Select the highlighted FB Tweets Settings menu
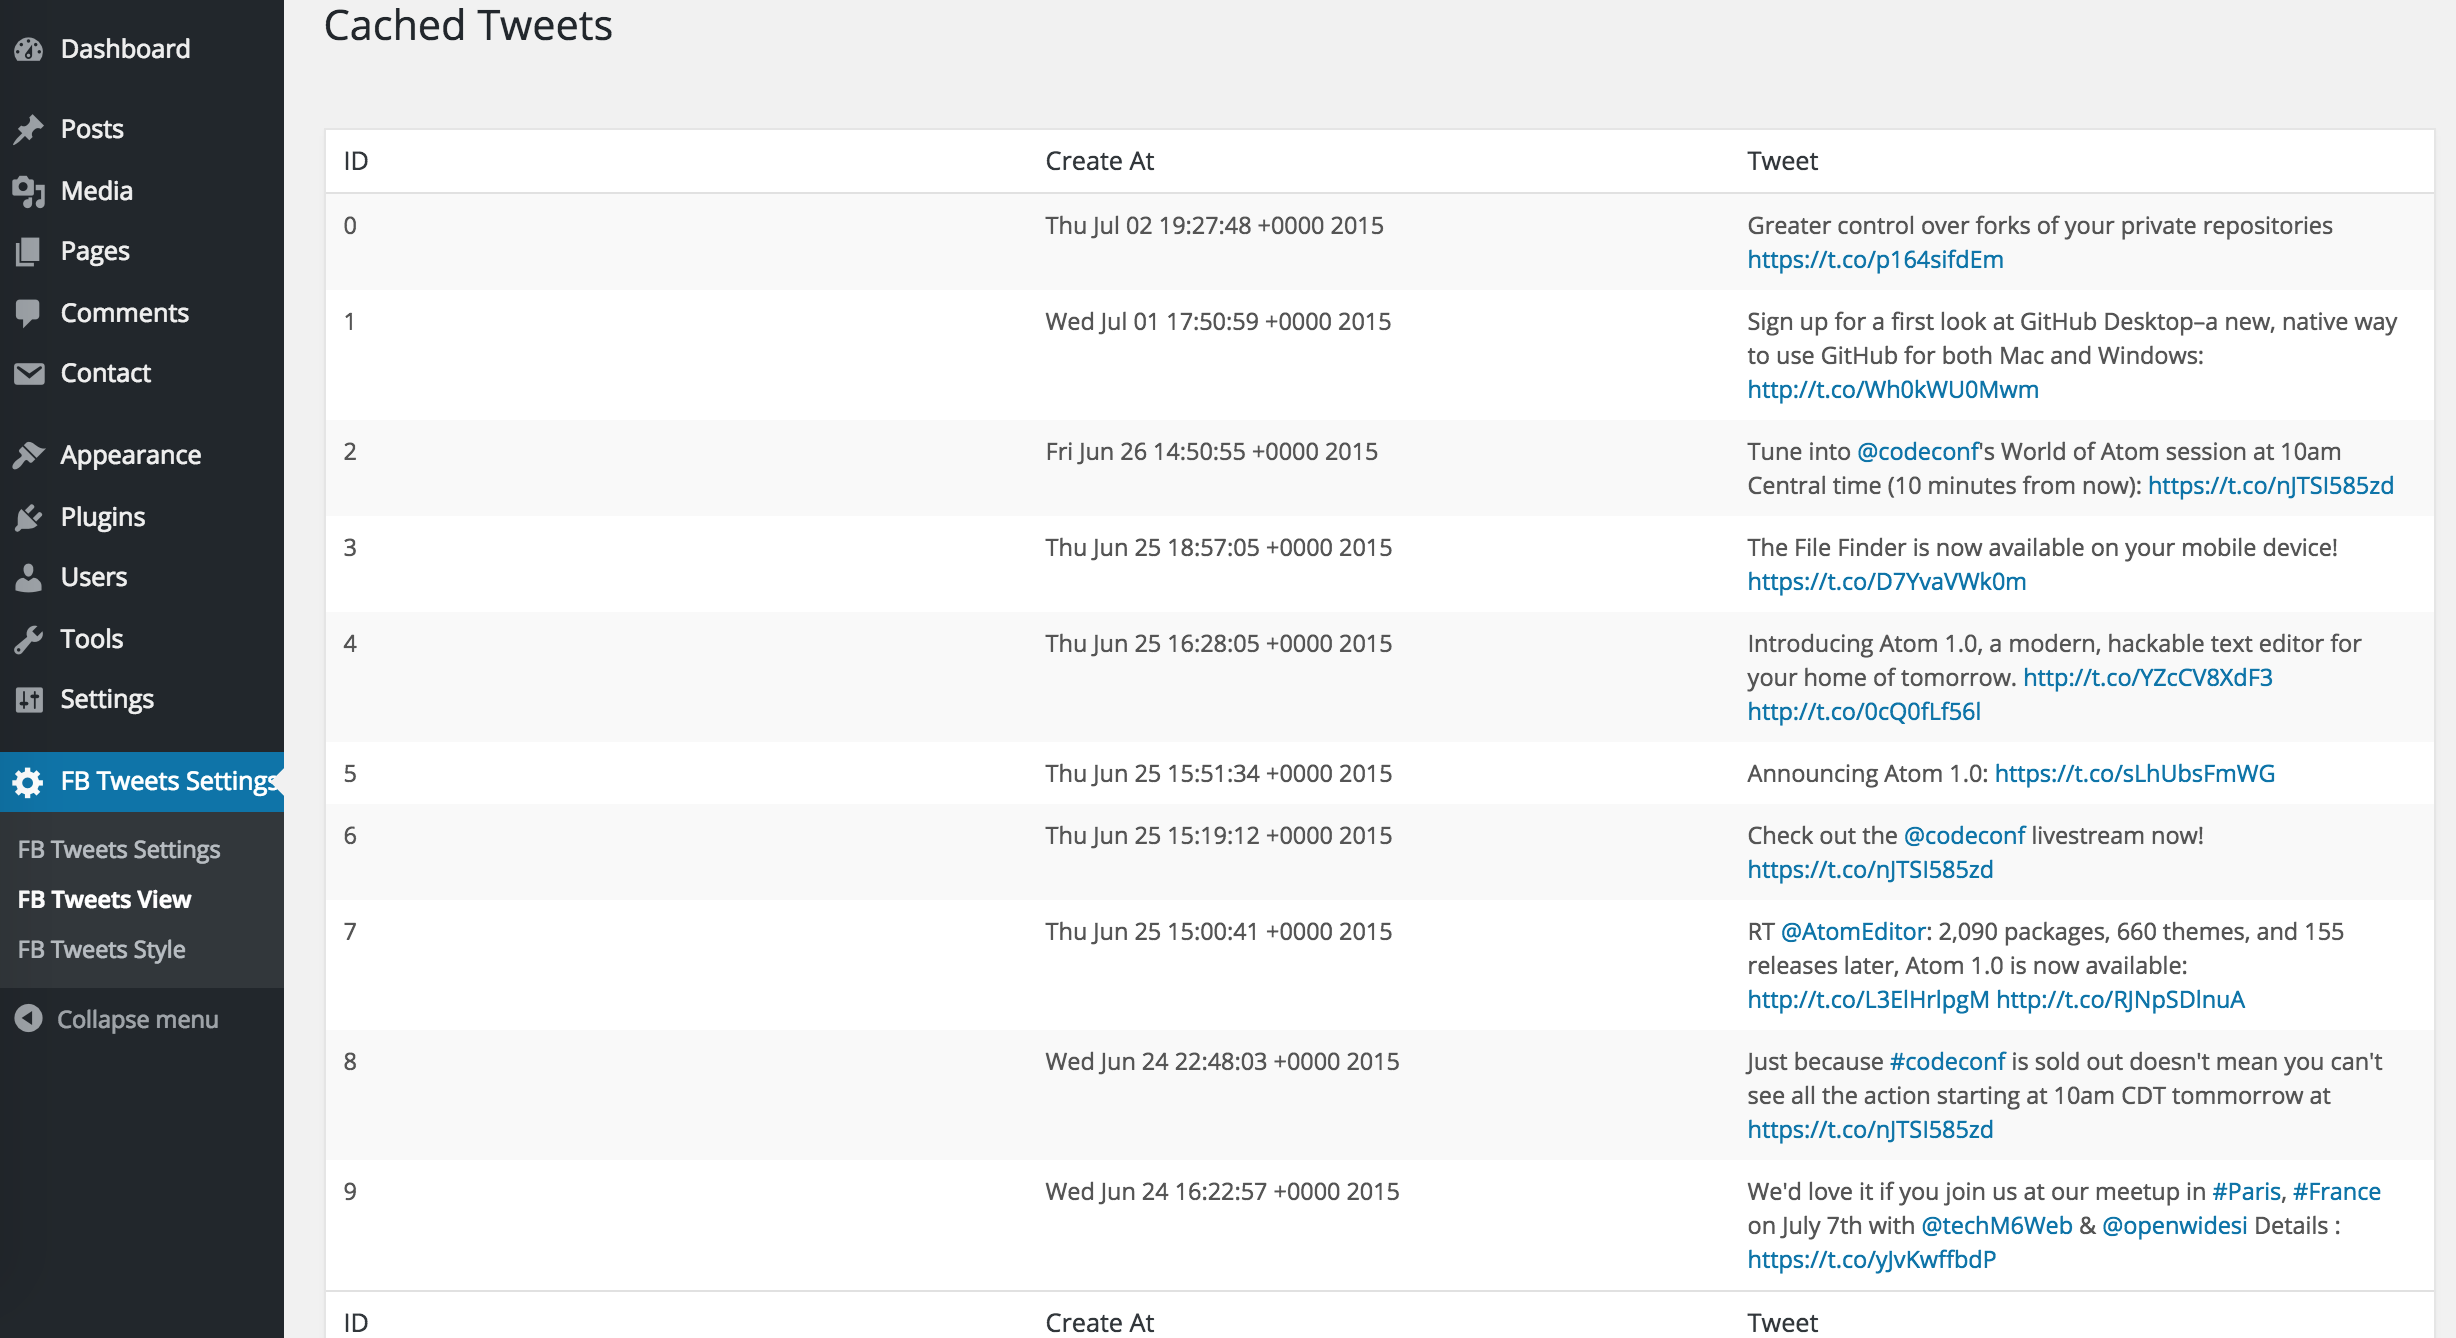 click(142, 781)
